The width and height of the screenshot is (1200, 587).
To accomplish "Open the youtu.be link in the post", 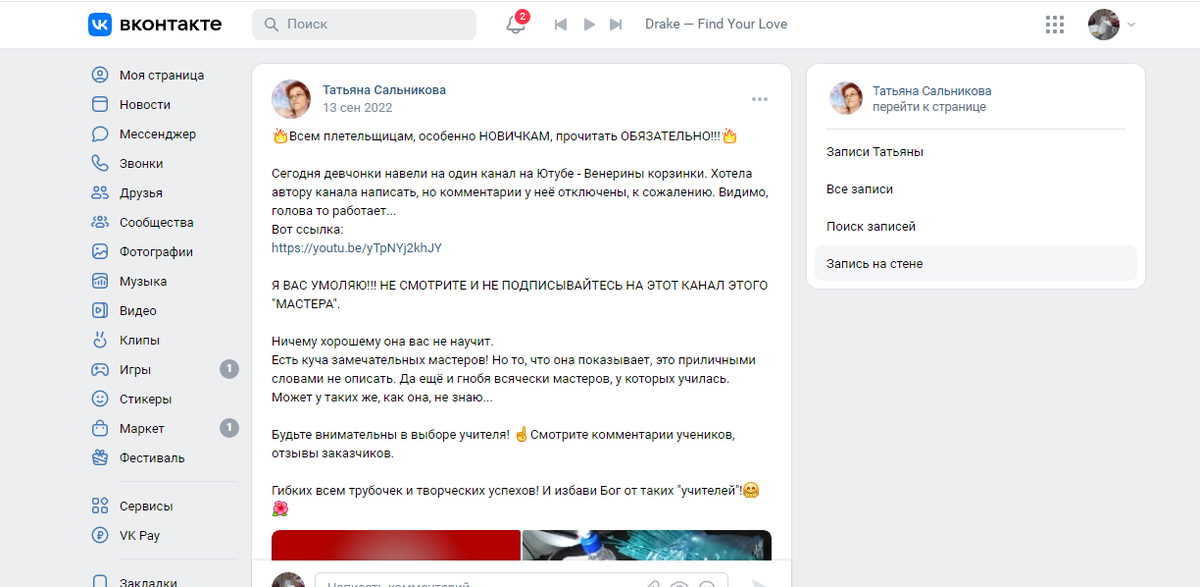I will (356, 248).
